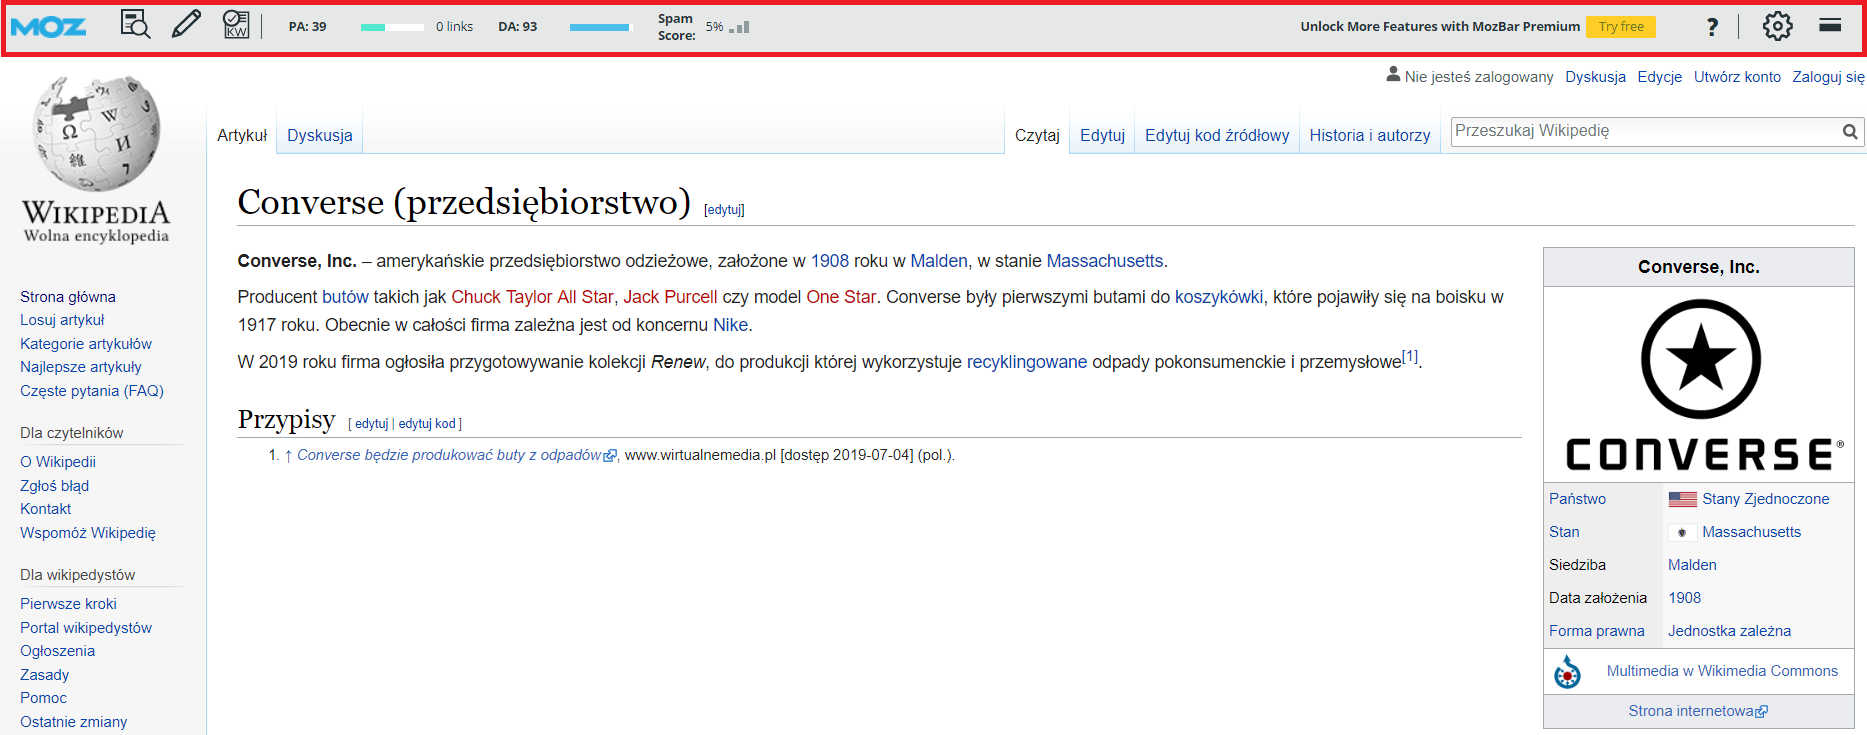Click the Spam Score signal bars icon
This screenshot has height=735, width=1867.
coord(739,27)
